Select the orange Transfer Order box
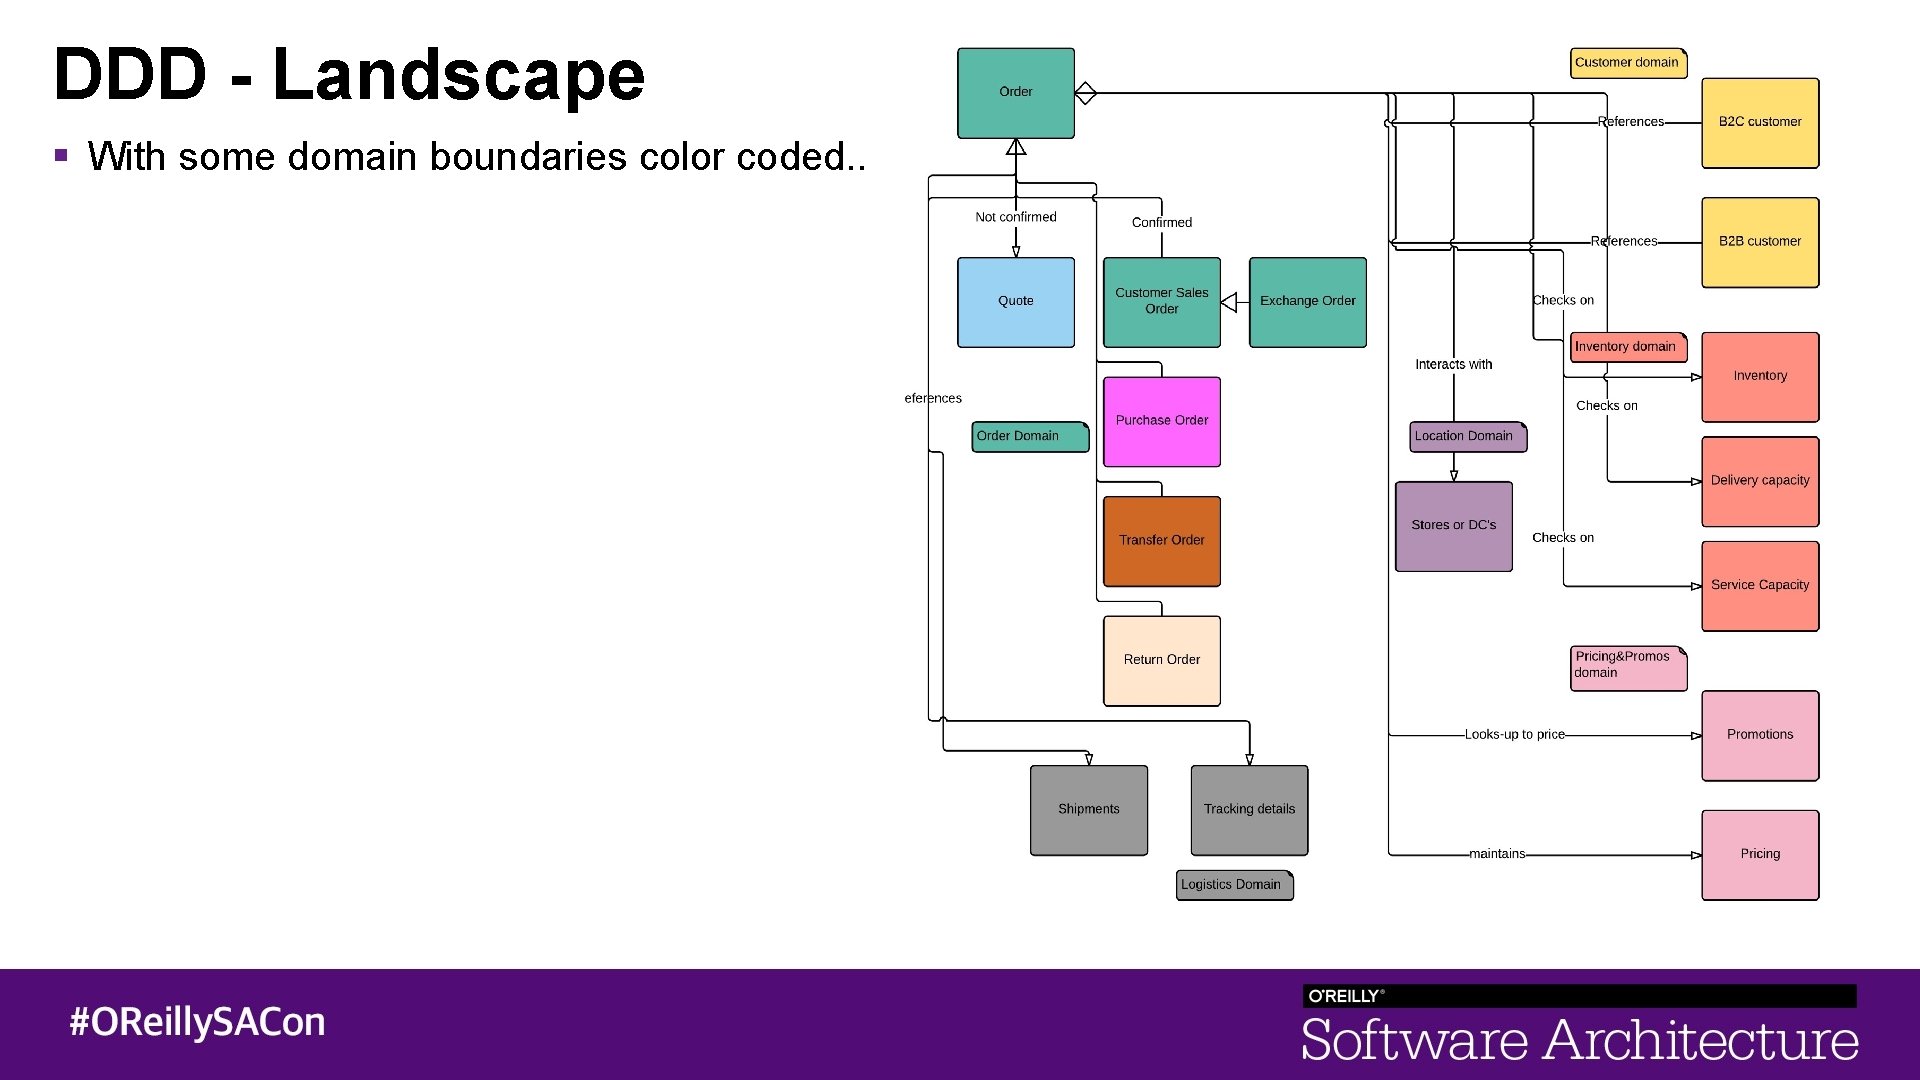The width and height of the screenshot is (1920, 1080). (1161, 541)
